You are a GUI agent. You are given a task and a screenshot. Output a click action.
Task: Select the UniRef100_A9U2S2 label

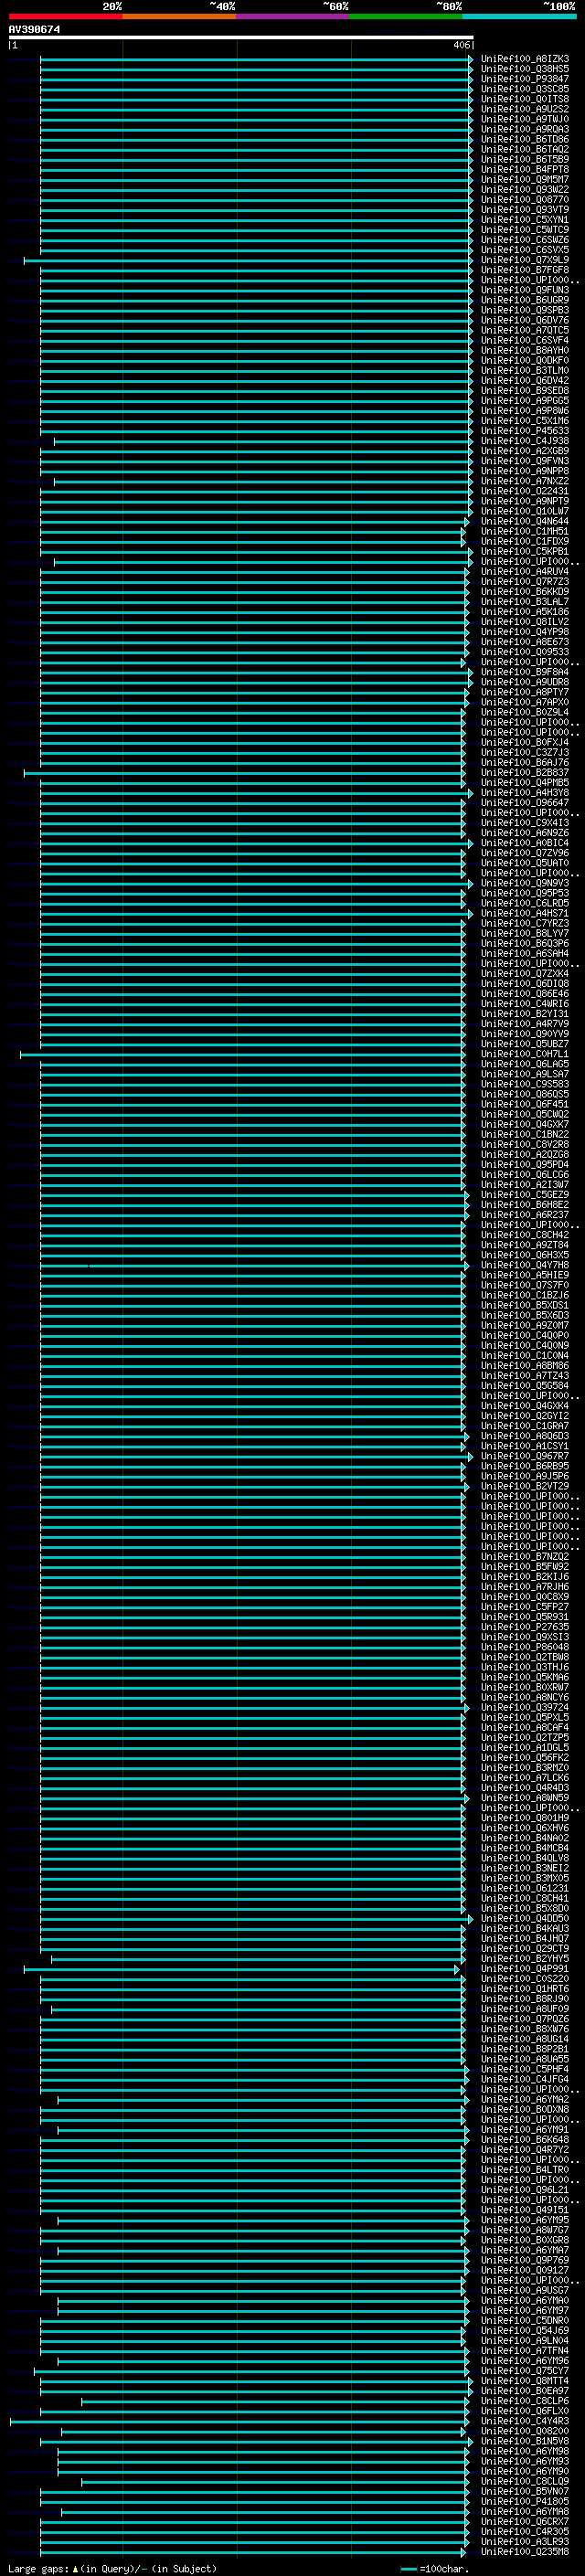click(524, 109)
